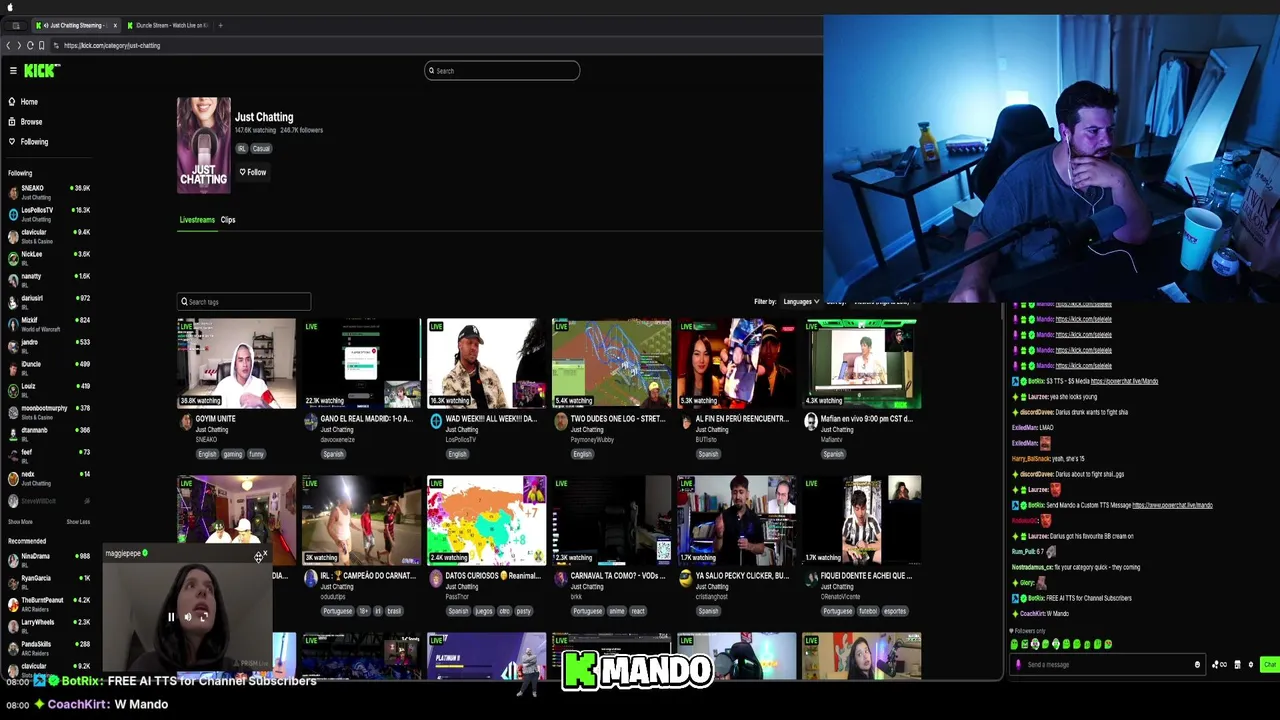This screenshot has width=1280, height=720.
Task: Open the Apple menu
Action: point(10,7)
